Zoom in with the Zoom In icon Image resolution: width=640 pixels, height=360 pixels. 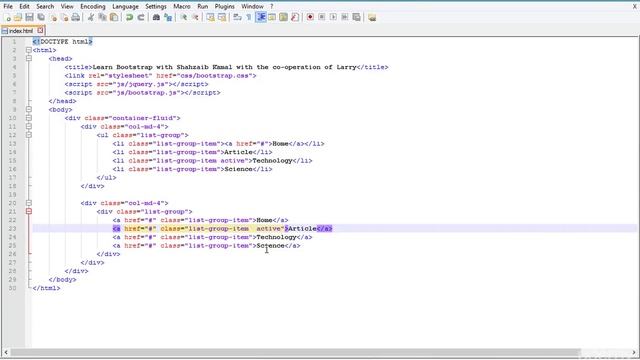coord(184,17)
